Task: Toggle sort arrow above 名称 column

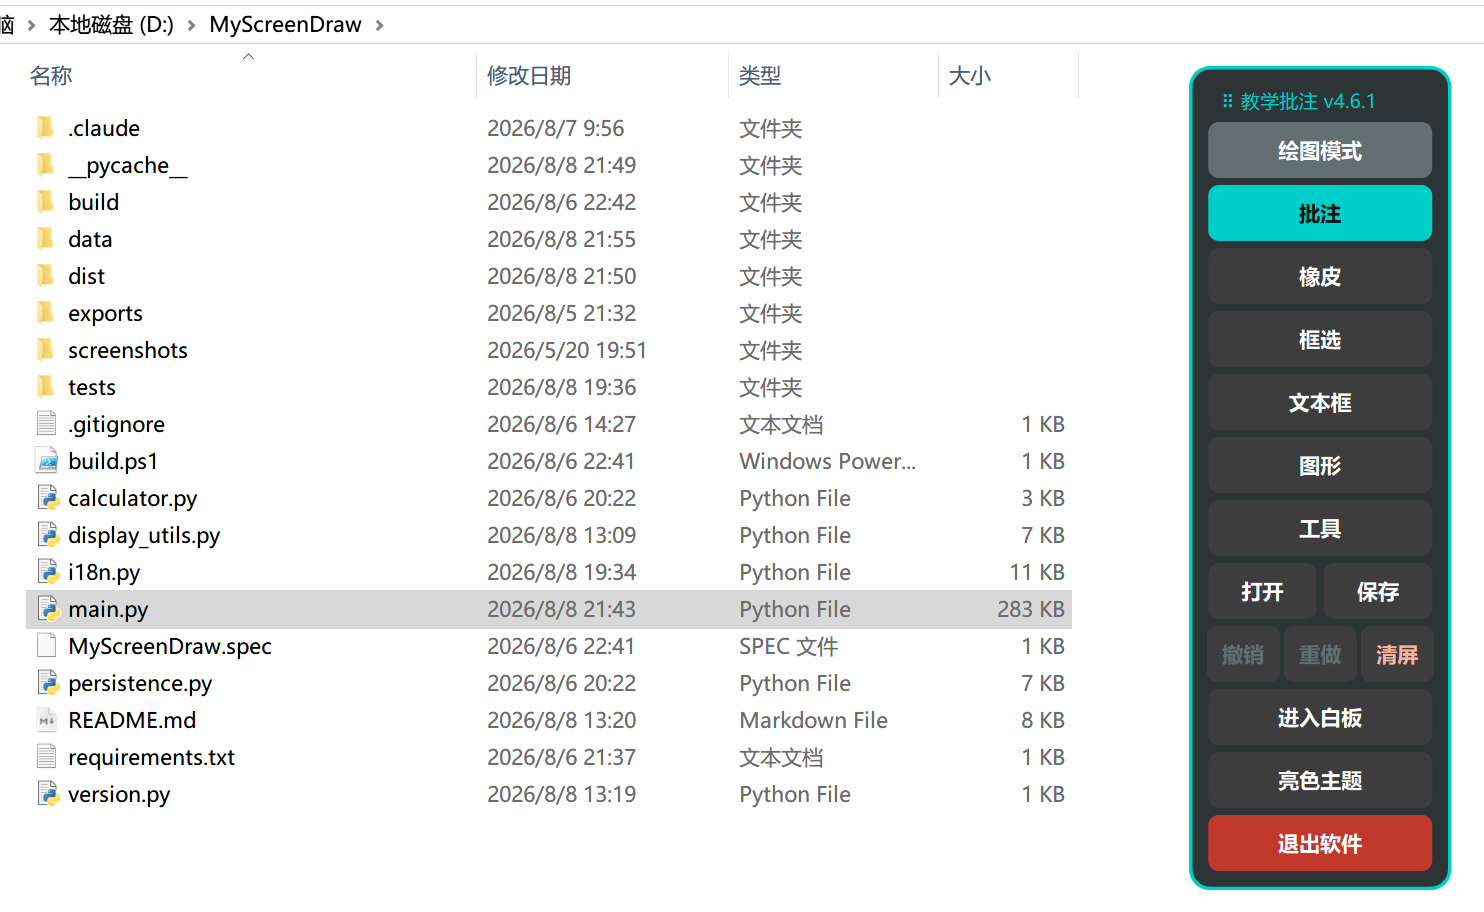Action: point(248,56)
